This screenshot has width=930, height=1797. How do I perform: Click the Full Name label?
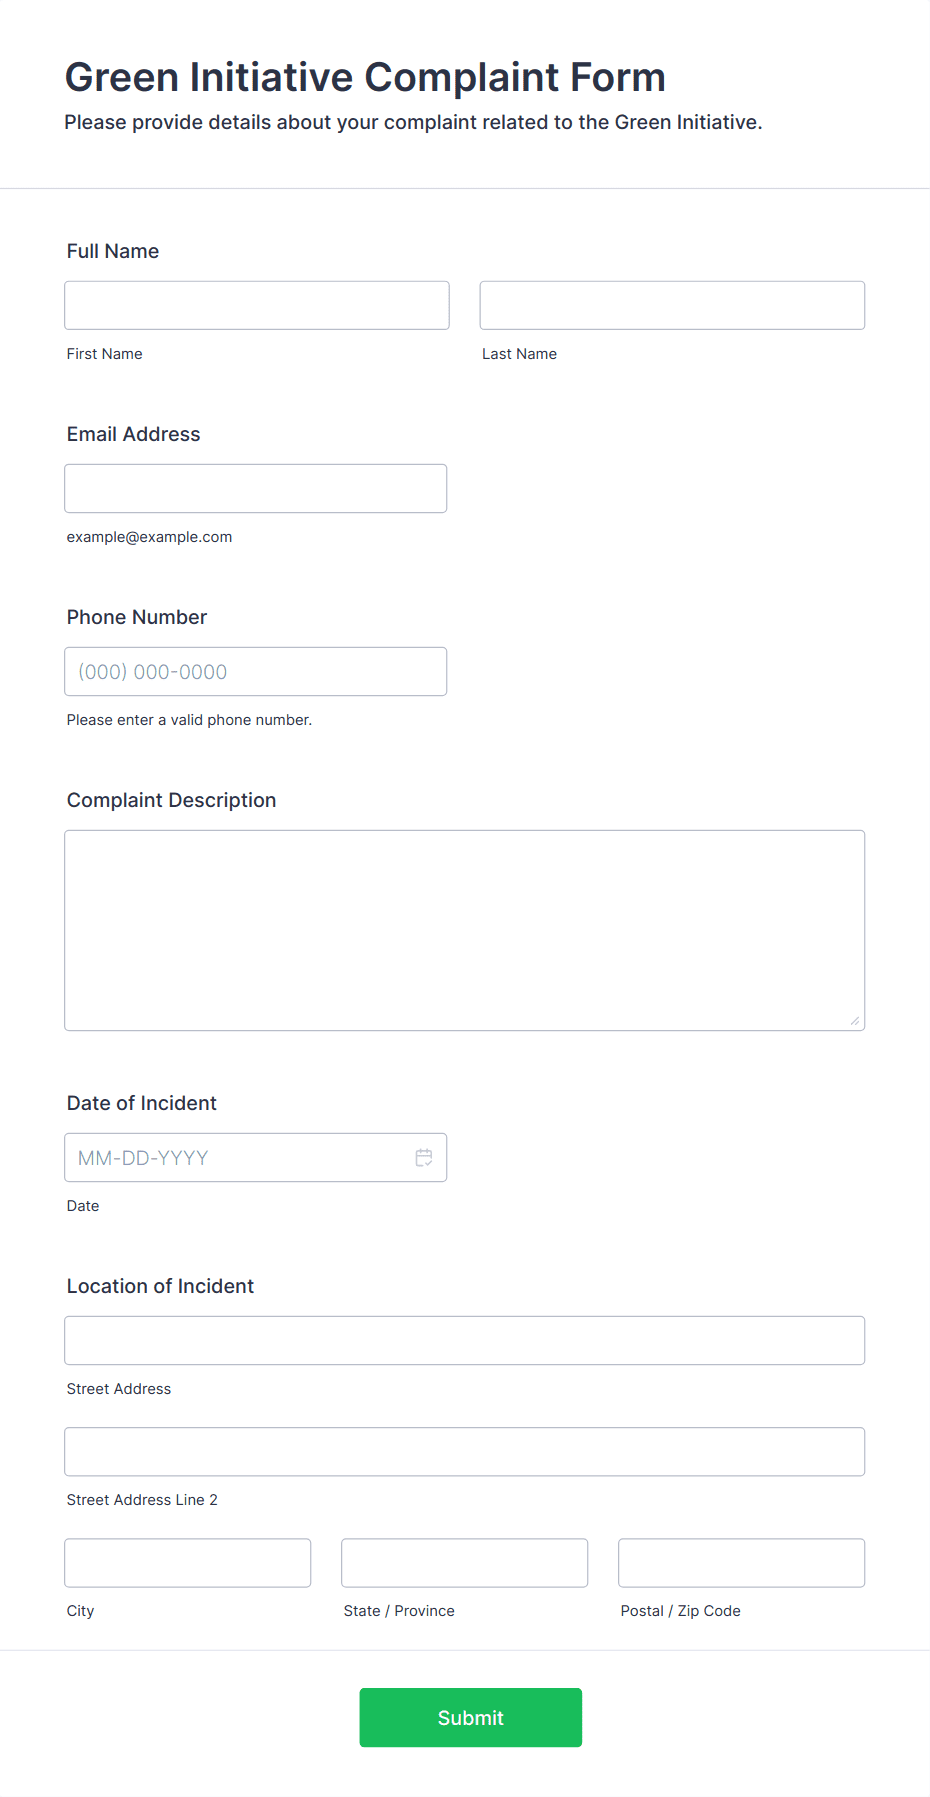click(113, 251)
